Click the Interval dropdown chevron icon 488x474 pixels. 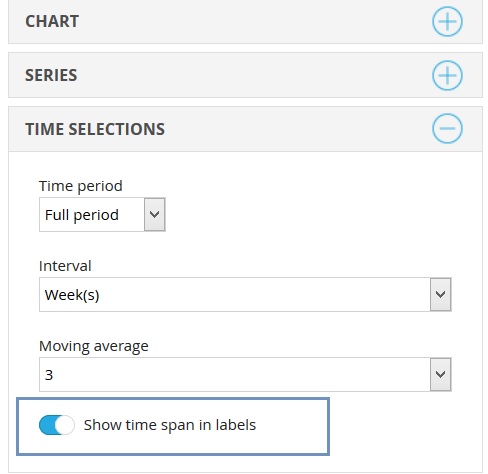coord(440,294)
